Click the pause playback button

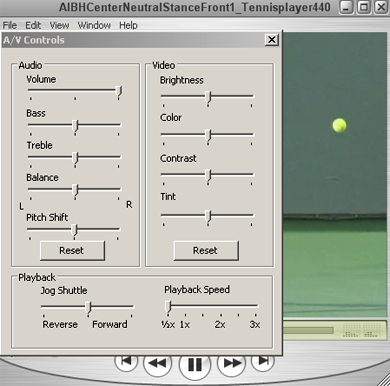[195, 365]
